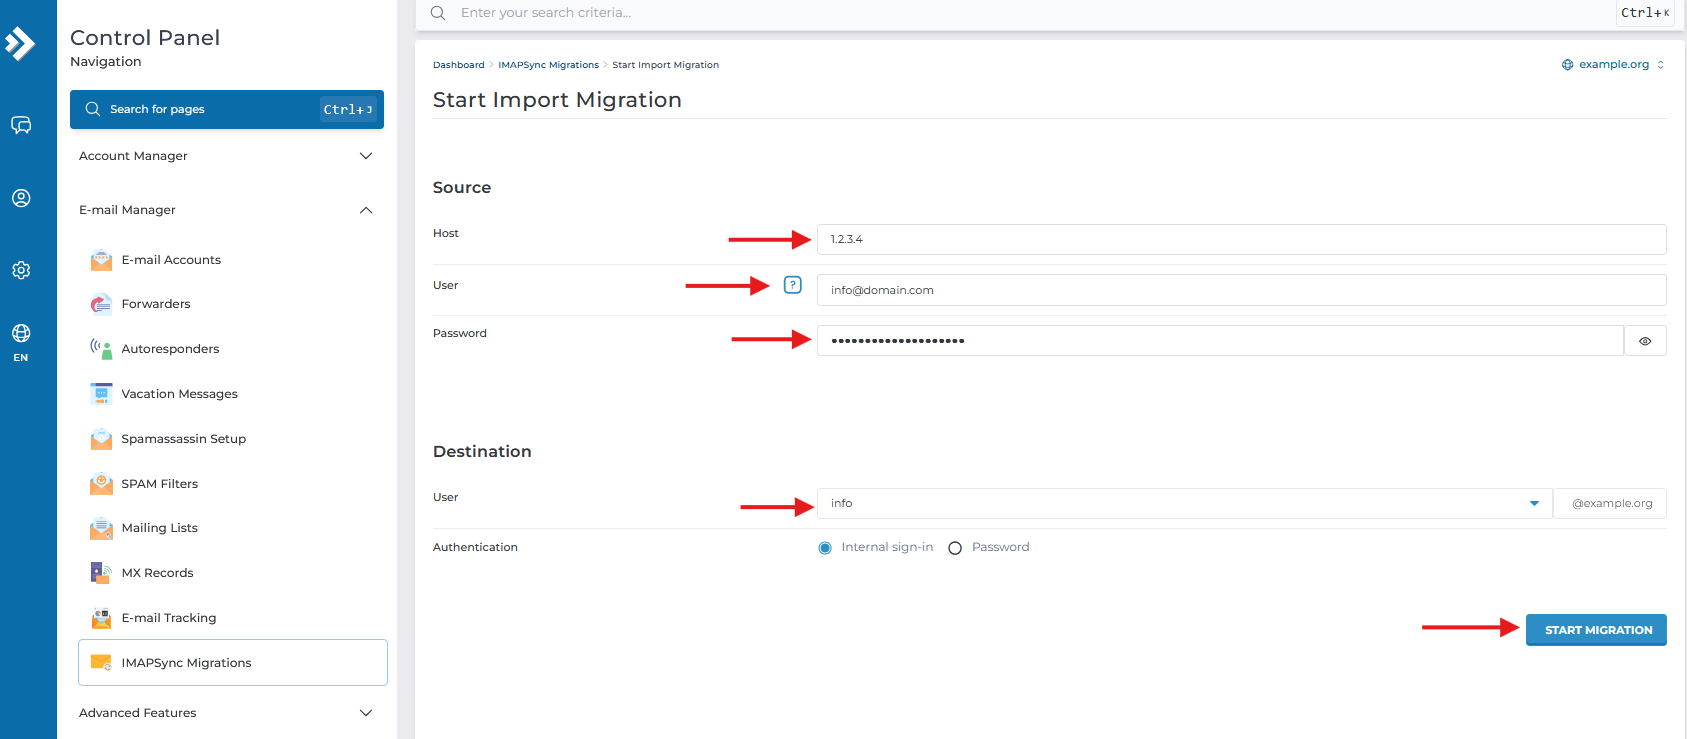Click the Start Migration button
The image size is (1687, 739).
1596,630
